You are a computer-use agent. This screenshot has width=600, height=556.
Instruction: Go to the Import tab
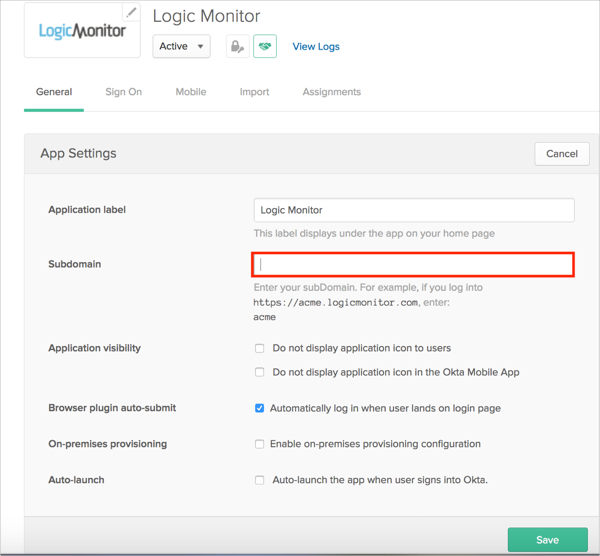(x=254, y=92)
